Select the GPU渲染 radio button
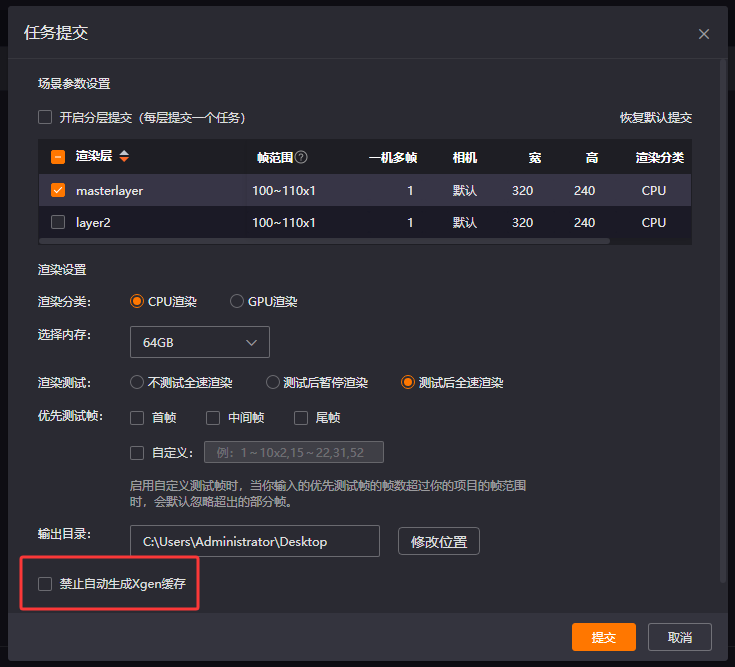Image resolution: width=735 pixels, height=667 pixels. [x=237, y=301]
